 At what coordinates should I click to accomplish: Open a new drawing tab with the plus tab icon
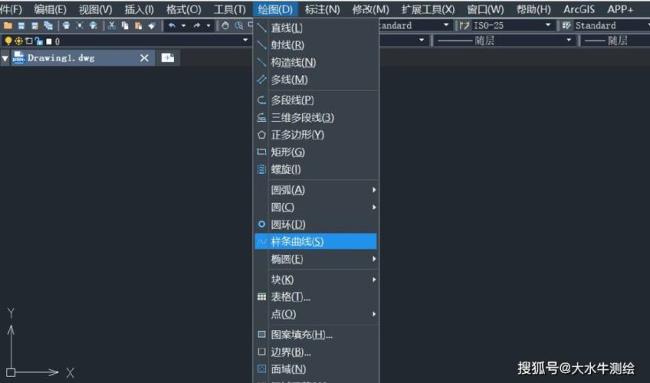click(x=167, y=58)
